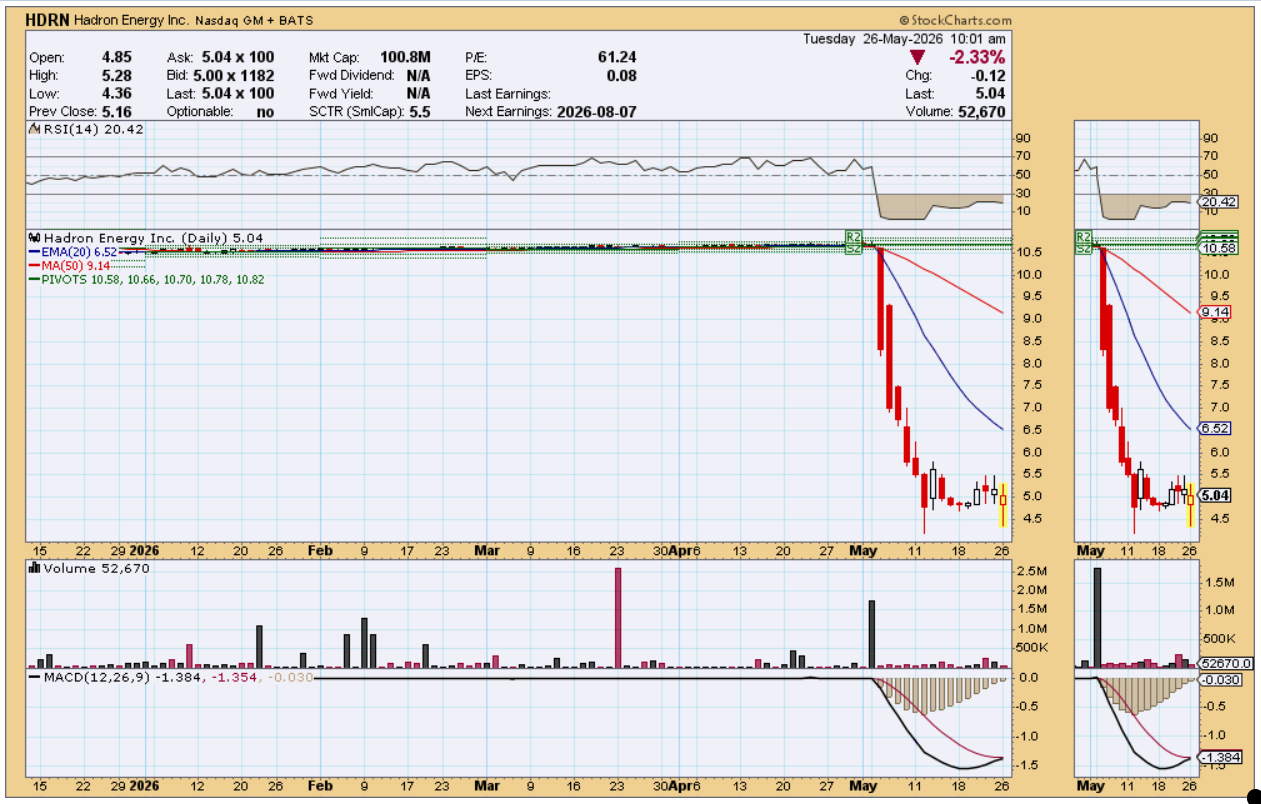Screen dimensions: 1261x804
Task: Click the Fwd Dividend N/A value
Action: coord(419,76)
